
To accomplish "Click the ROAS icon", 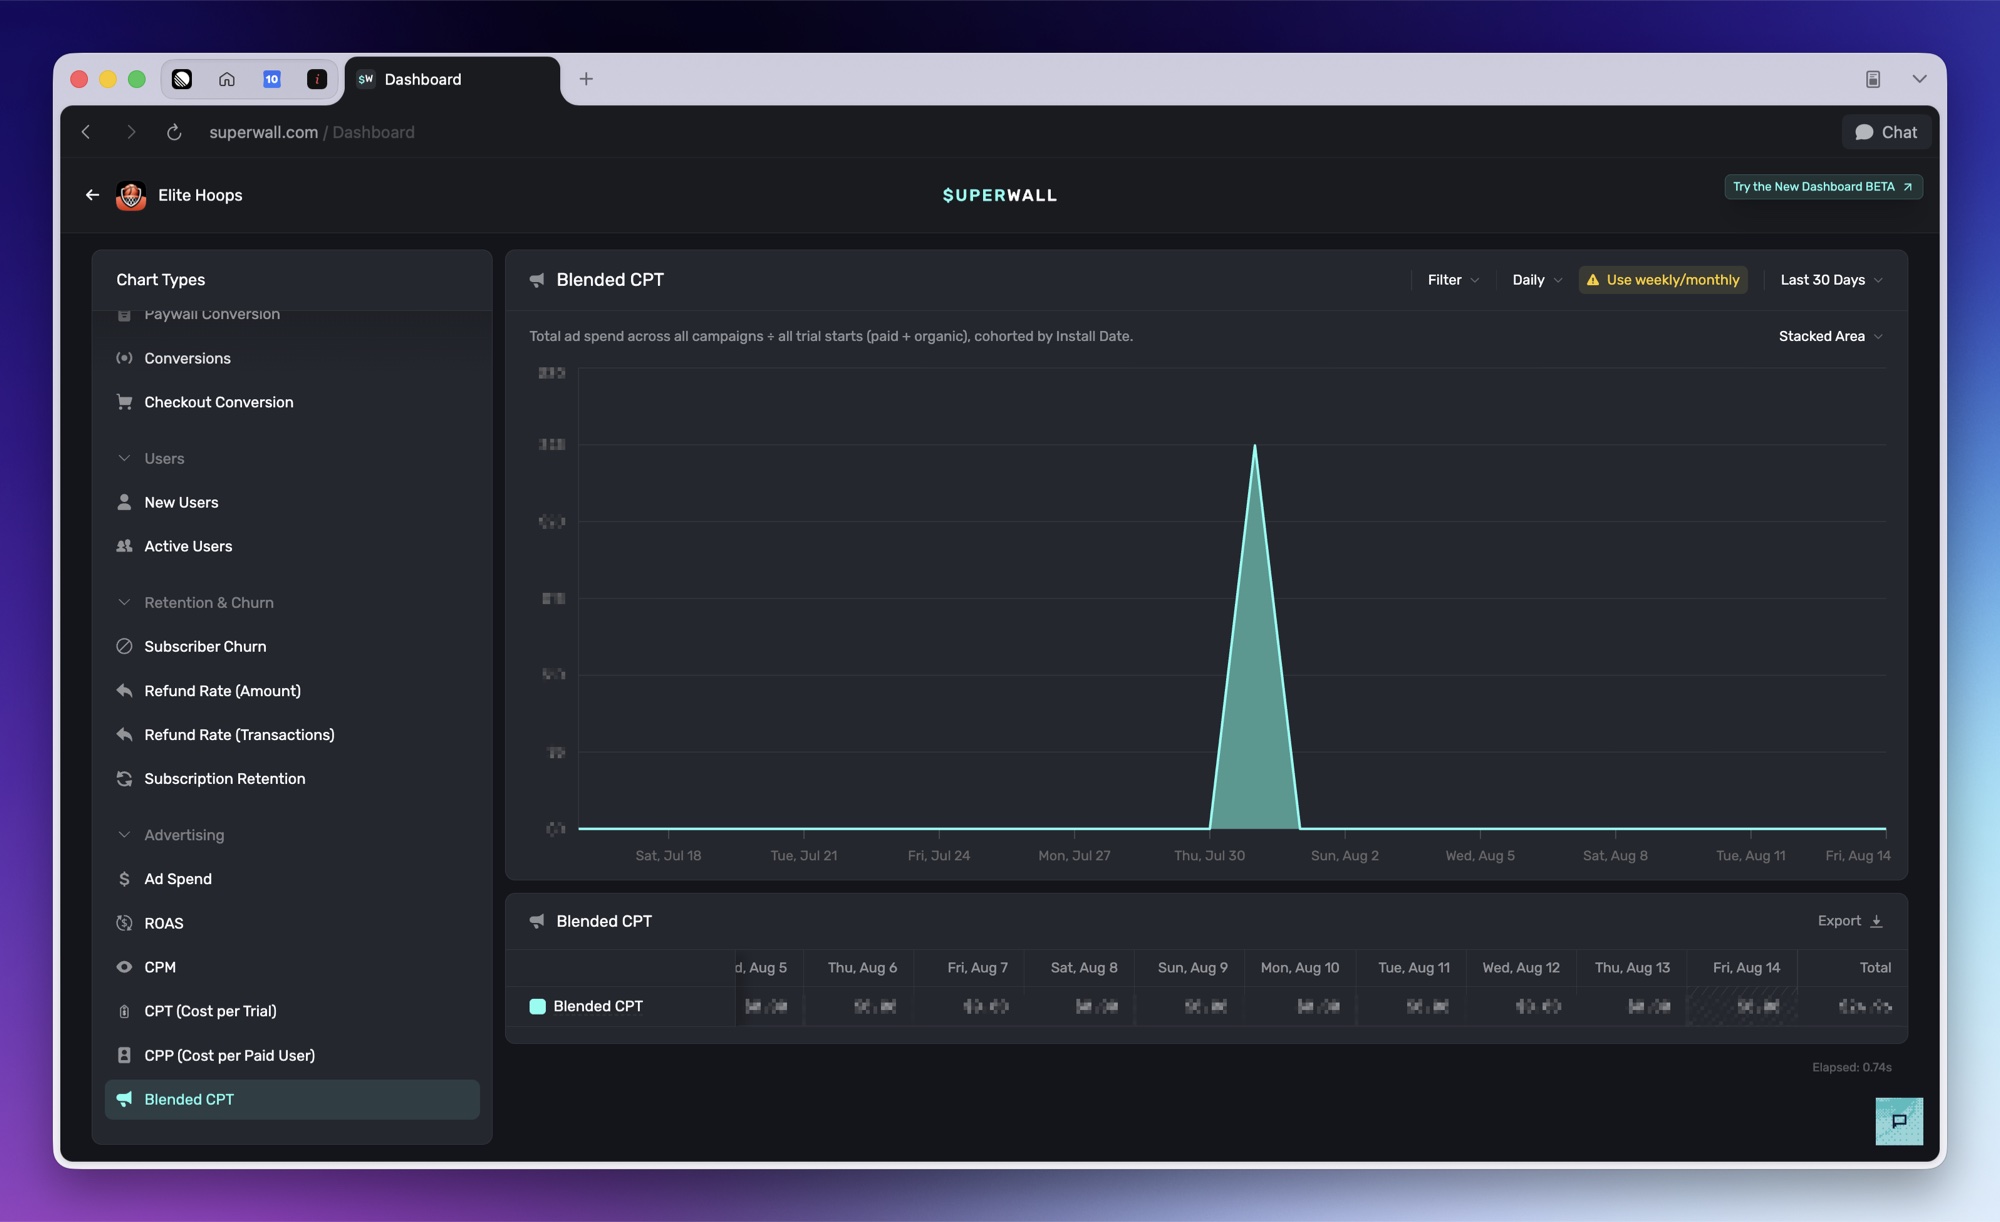I will [124, 923].
